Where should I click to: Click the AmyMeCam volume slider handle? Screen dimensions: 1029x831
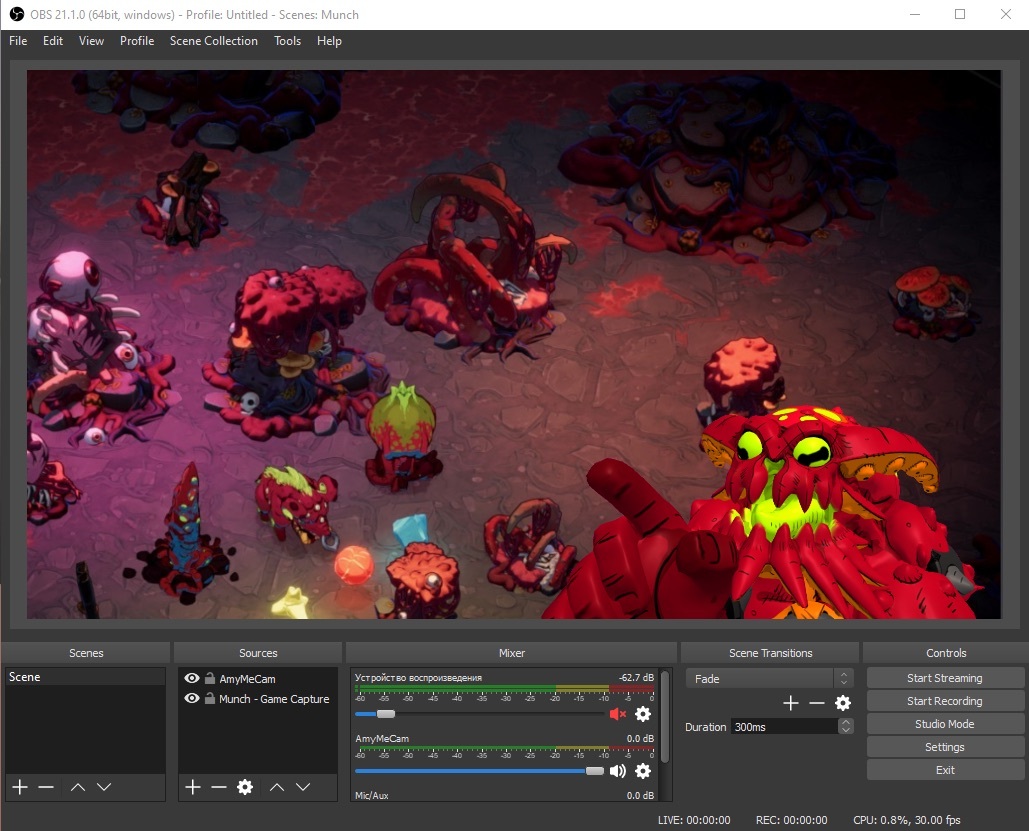click(x=595, y=771)
